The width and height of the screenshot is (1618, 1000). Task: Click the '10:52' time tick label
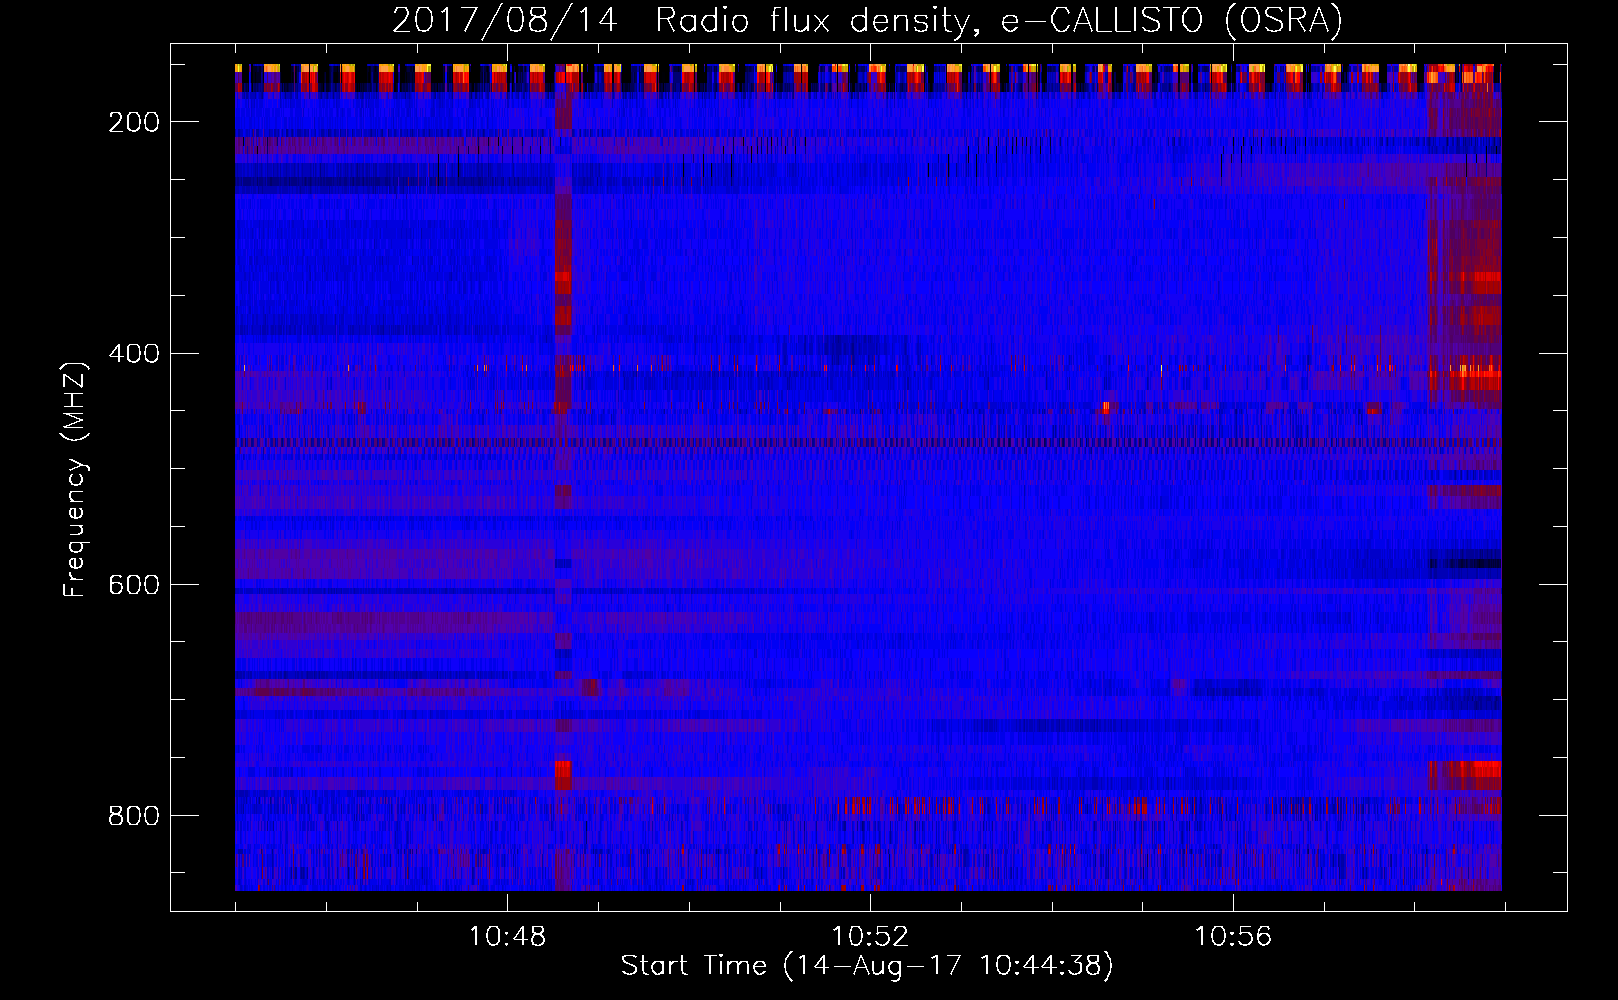(x=870, y=937)
